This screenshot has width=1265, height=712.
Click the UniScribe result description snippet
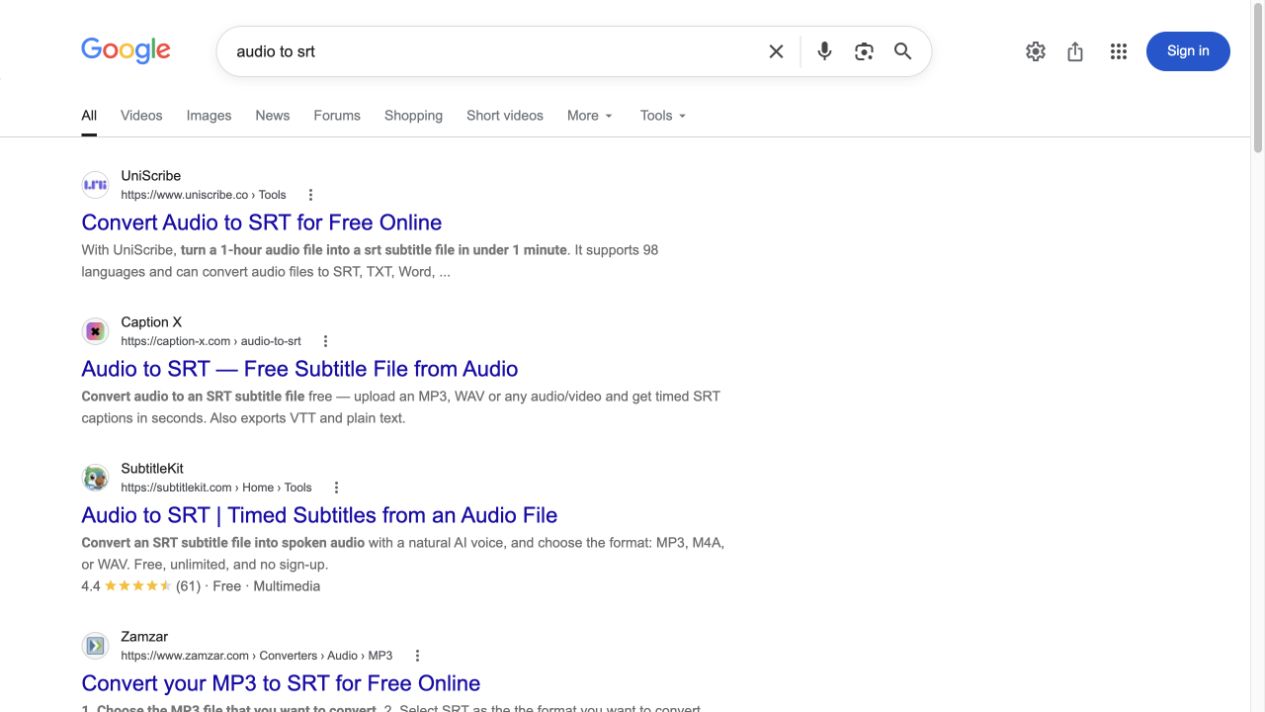click(370, 261)
